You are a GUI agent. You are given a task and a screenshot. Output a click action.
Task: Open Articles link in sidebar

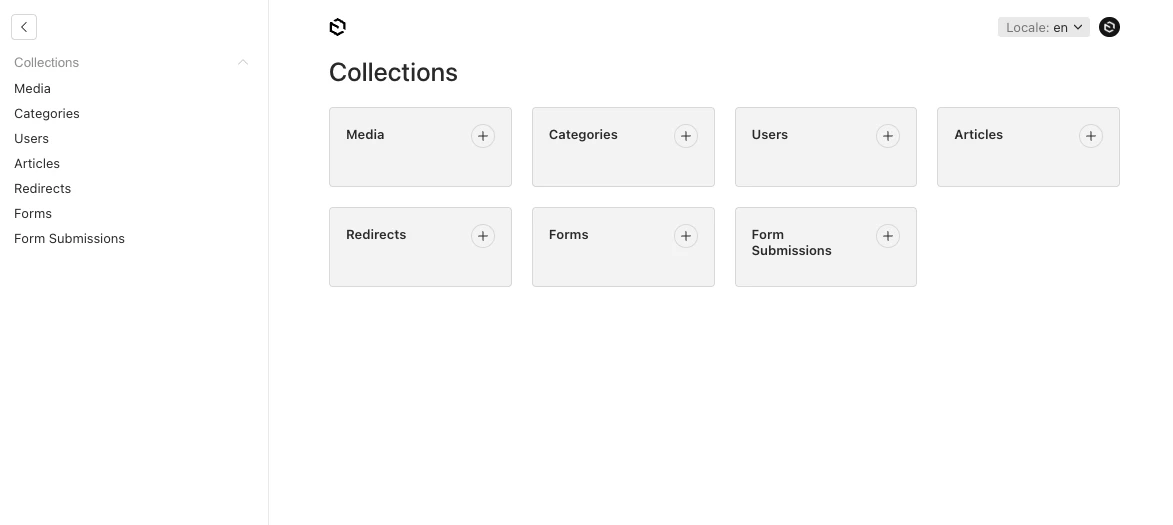(37, 163)
